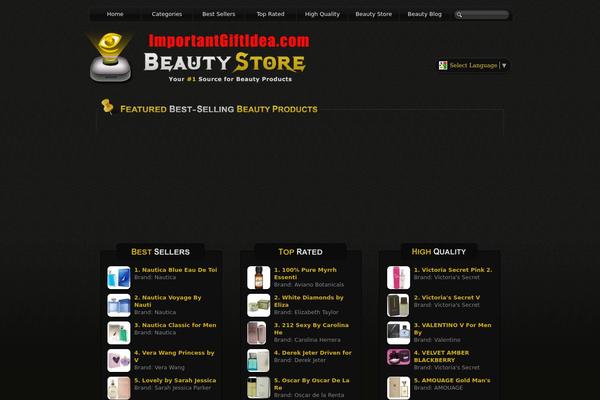Open Top Rated in the navigation bar

(270, 14)
